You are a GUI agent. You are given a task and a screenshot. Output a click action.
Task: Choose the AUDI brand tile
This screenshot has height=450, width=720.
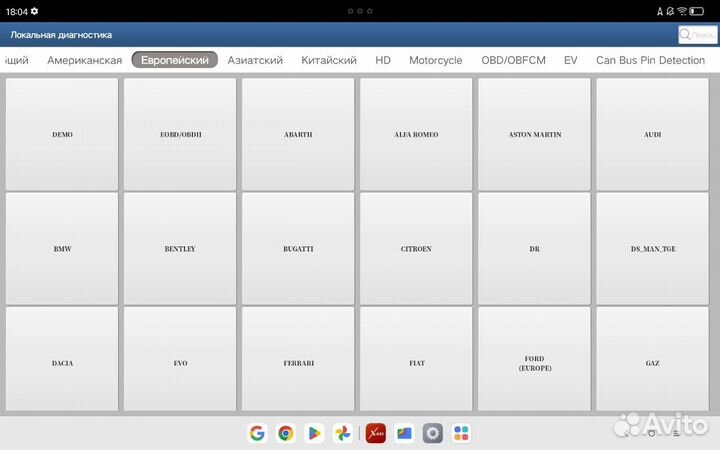pos(652,134)
